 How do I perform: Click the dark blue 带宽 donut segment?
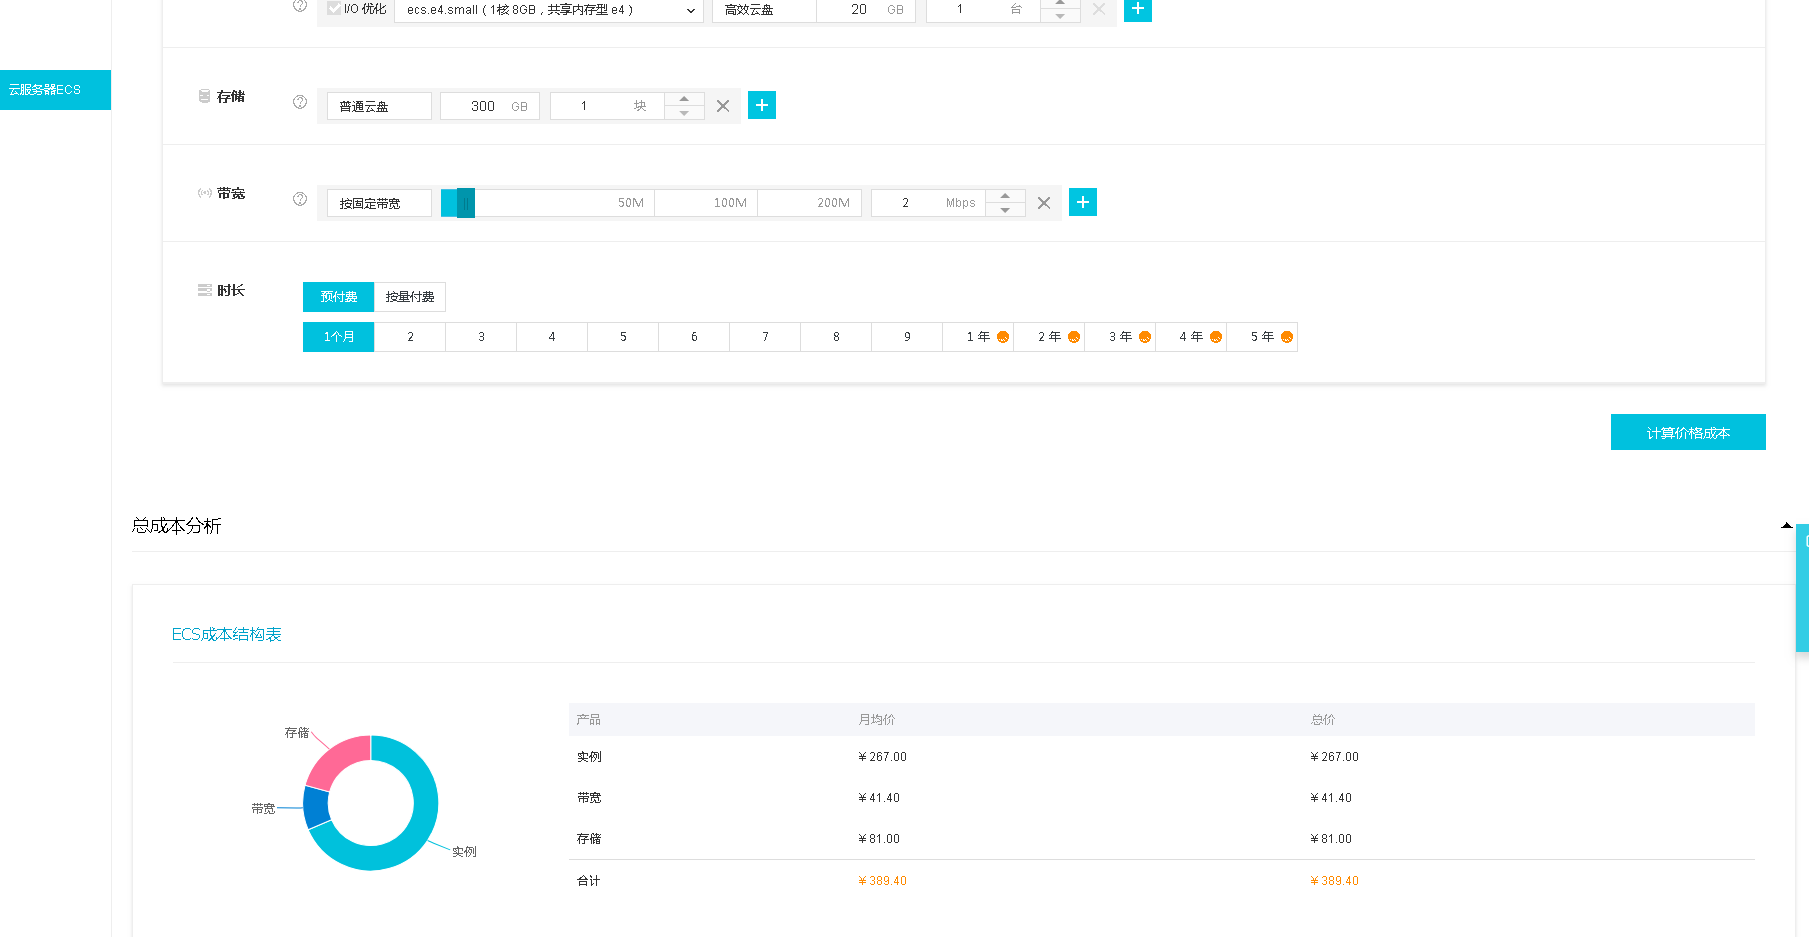pos(316,808)
